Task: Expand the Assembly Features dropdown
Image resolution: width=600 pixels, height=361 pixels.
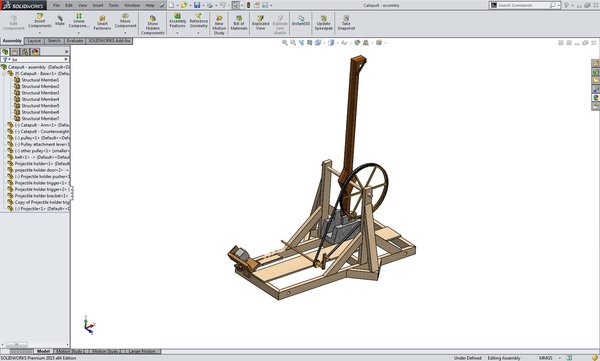Action: (177, 33)
